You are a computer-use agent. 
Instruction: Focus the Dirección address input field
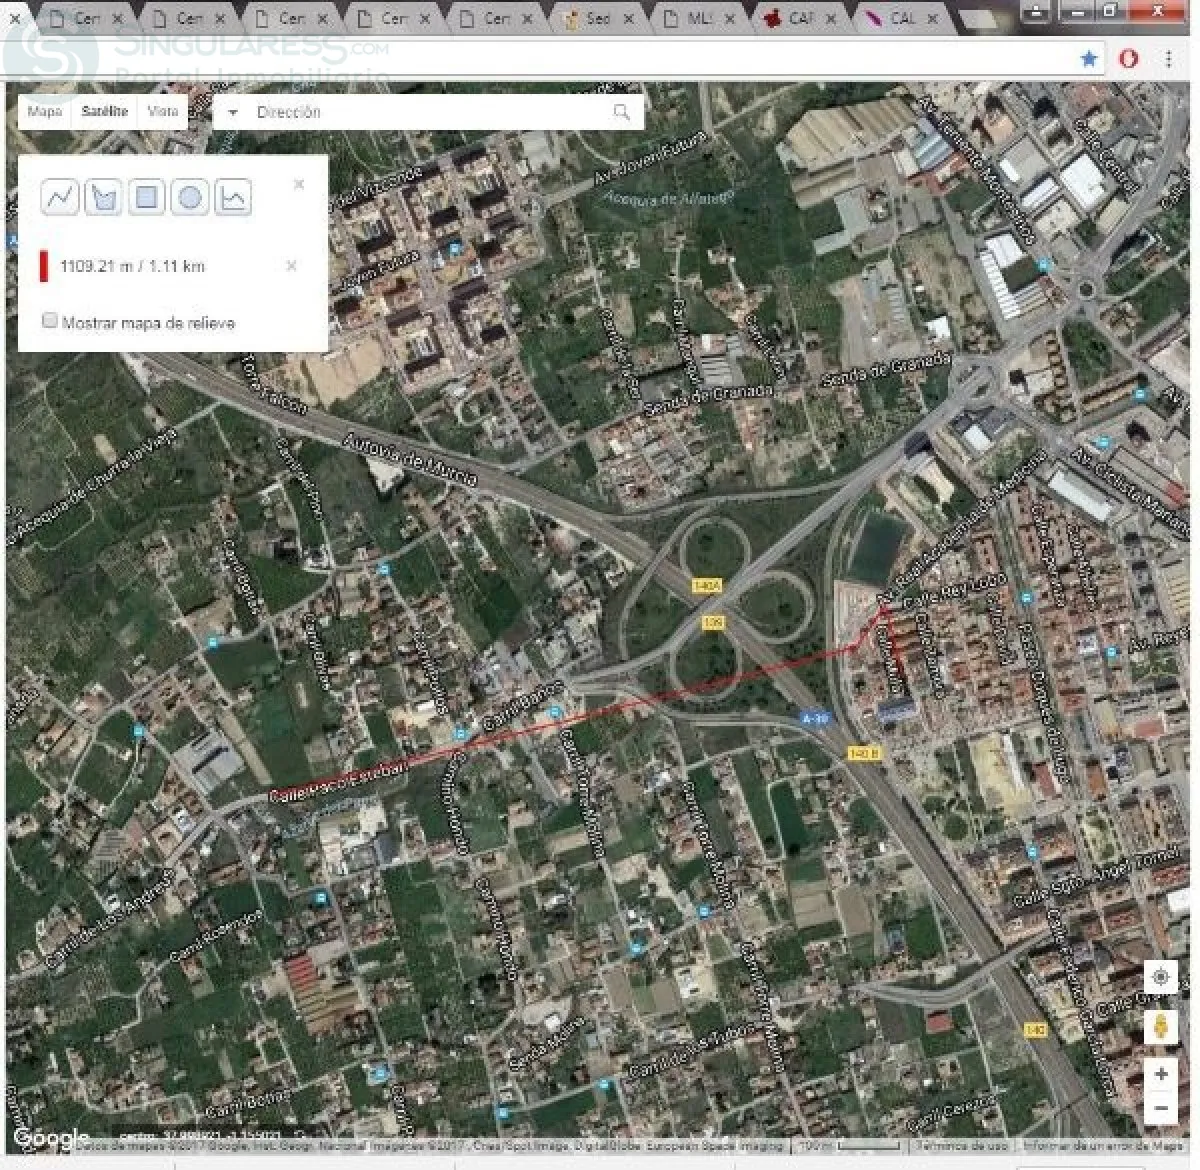click(x=428, y=112)
